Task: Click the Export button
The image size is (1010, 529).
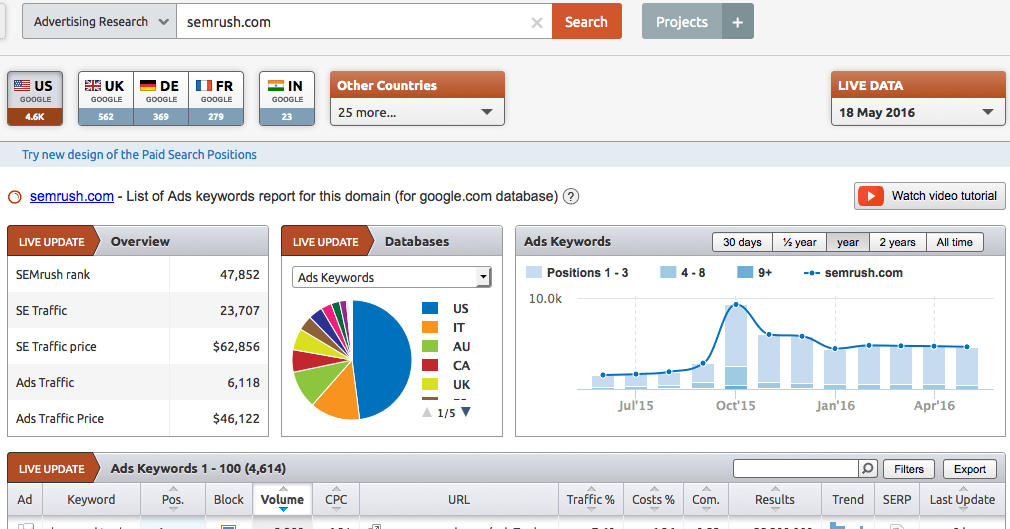Action: point(969,469)
